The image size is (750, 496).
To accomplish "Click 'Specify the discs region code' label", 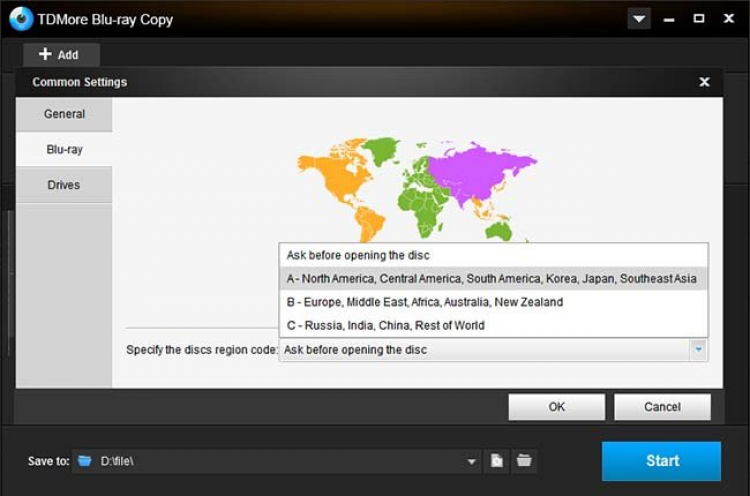I will coord(202,350).
